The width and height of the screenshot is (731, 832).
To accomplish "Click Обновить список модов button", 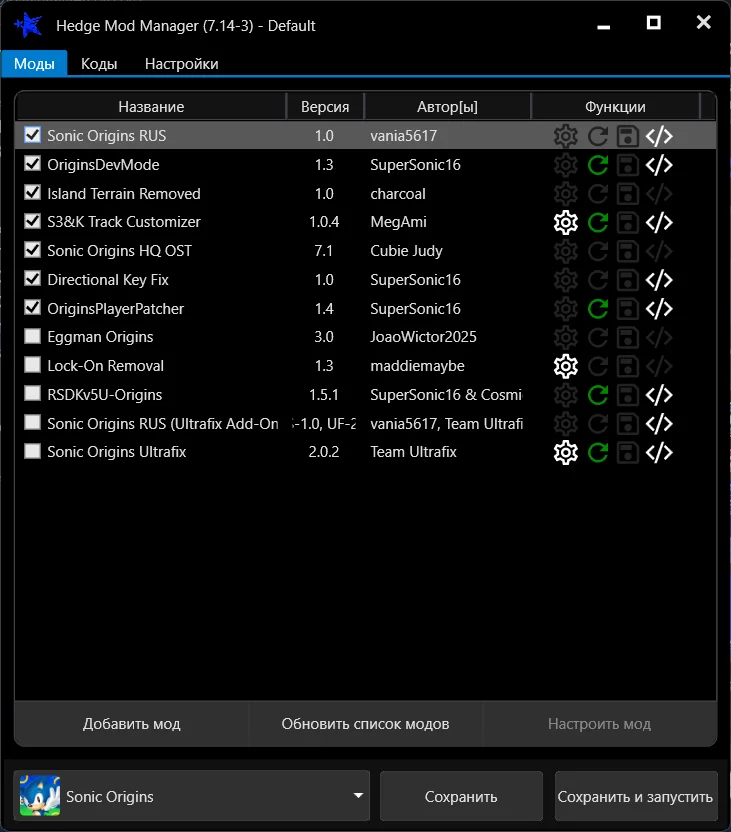I will pyautogui.click(x=366, y=724).
